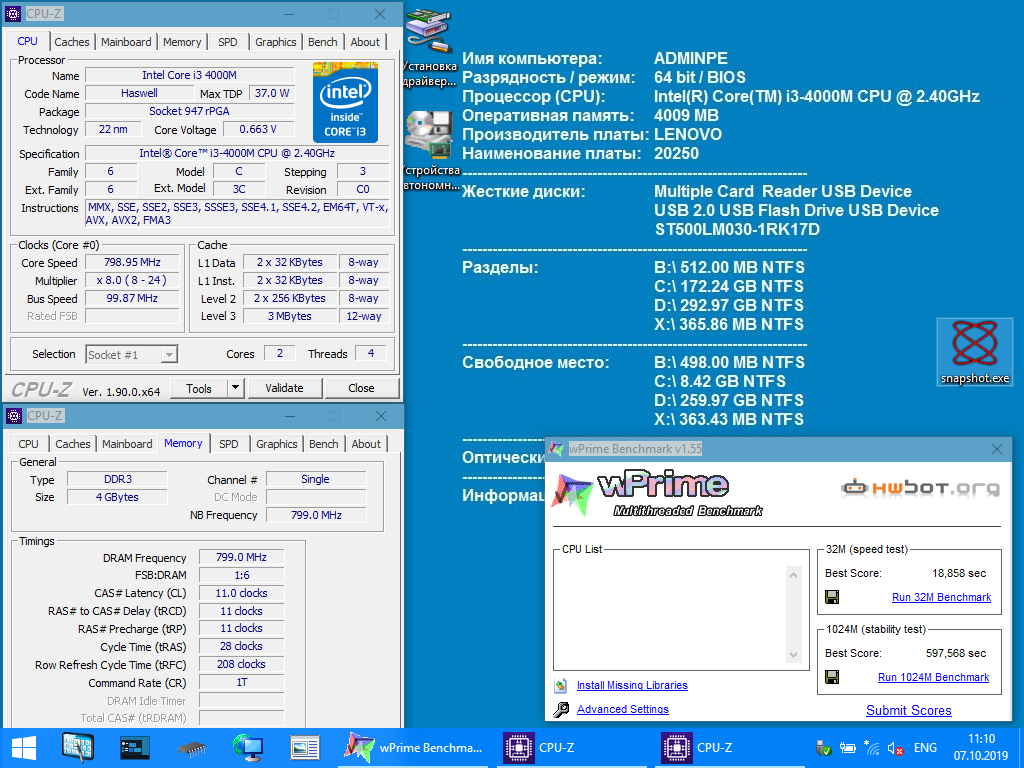The height and width of the screenshot is (768, 1024).
Task: Click the Tools button in CPU-Z
Action: tap(199, 388)
